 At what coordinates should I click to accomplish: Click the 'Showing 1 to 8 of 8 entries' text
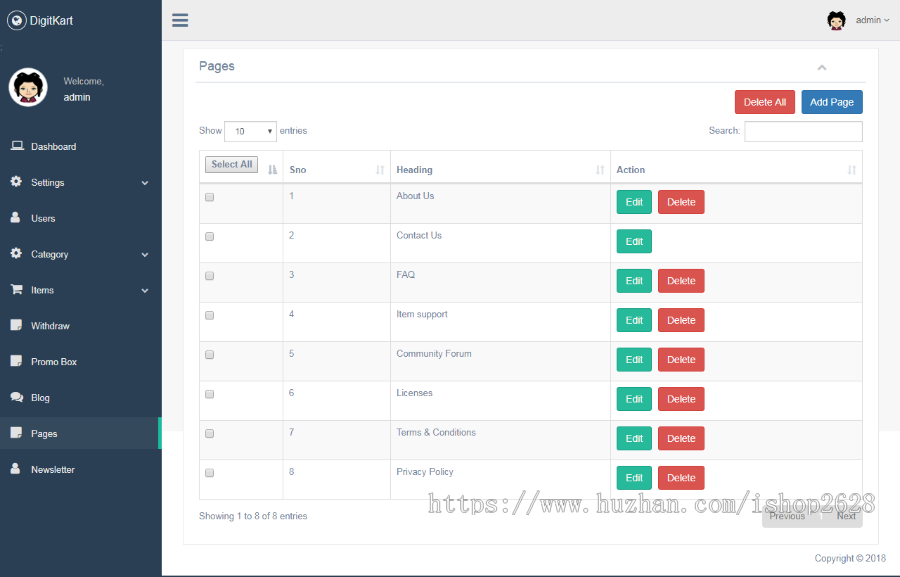(253, 516)
